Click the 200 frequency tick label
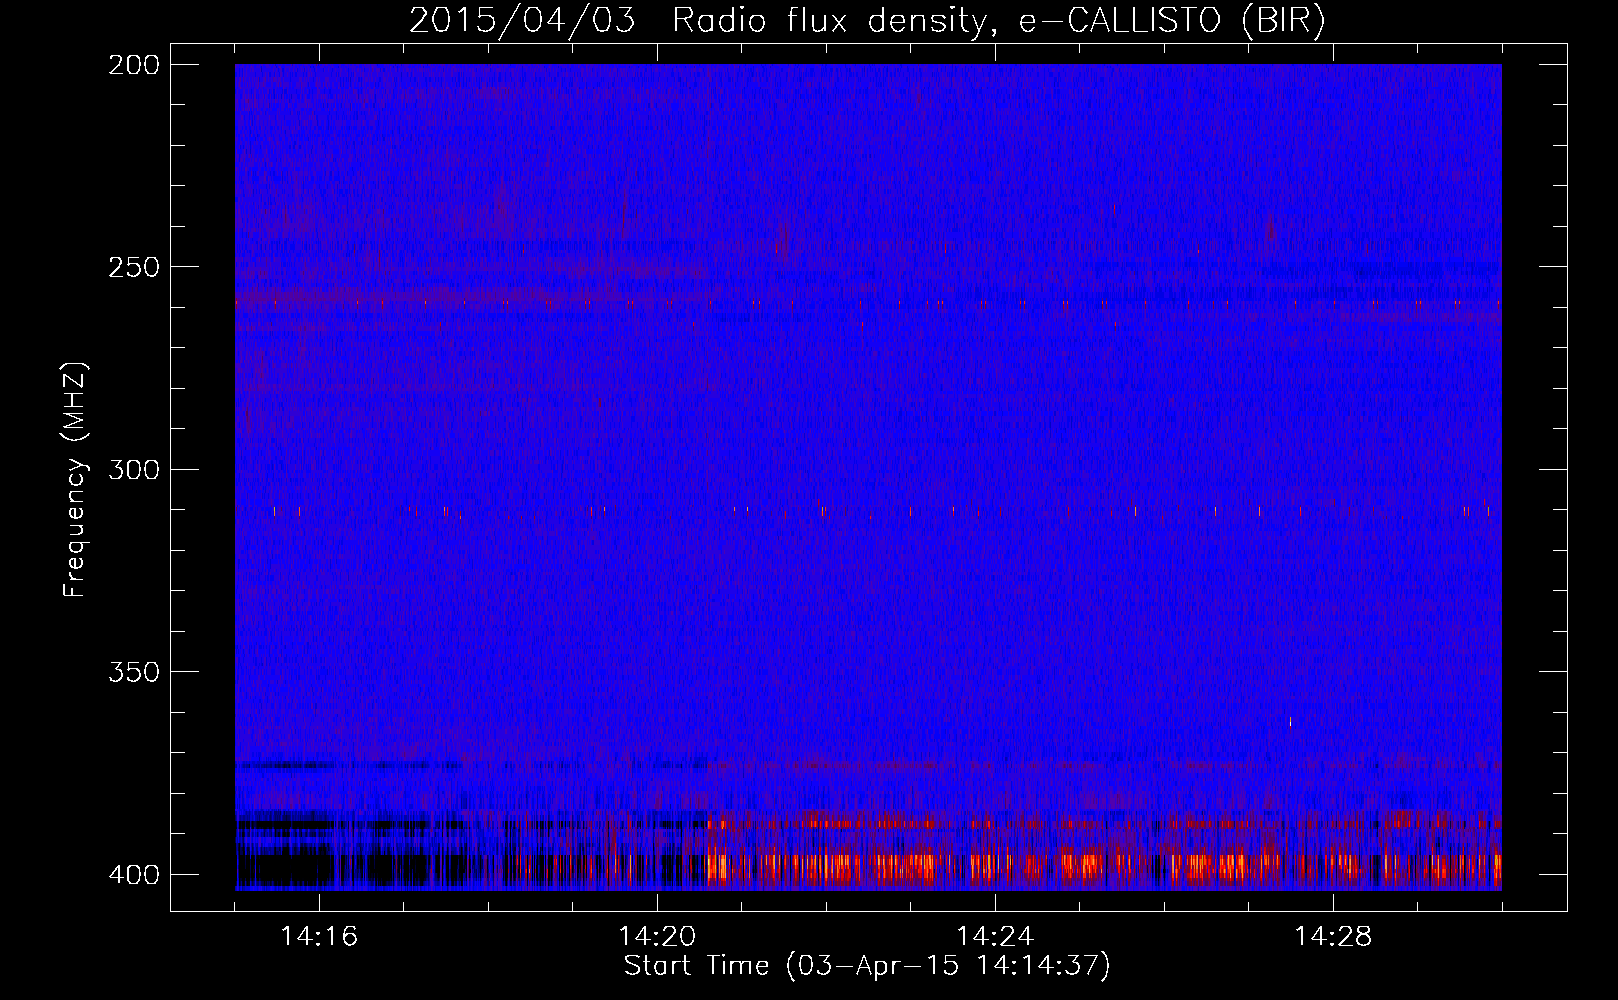This screenshot has width=1618, height=1000. click(133, 65)
